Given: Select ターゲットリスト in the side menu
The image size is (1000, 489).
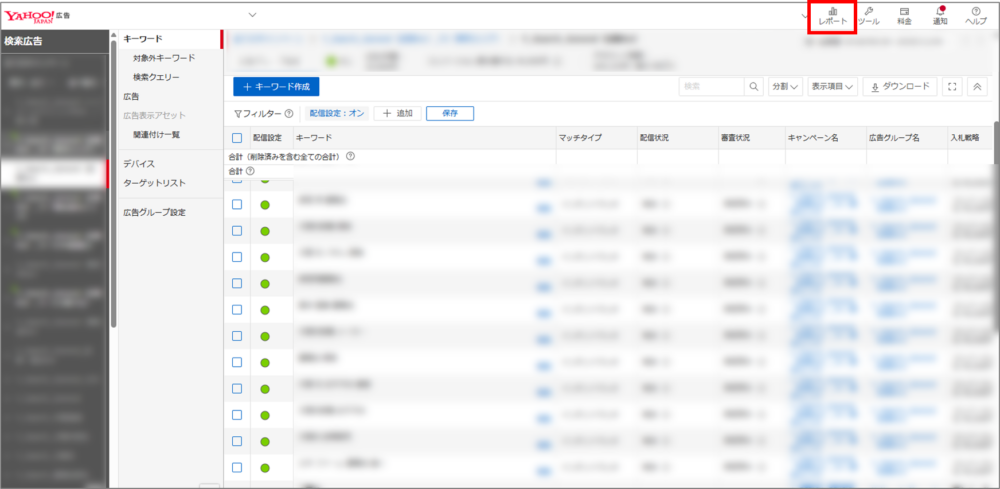Looking at the screenshot, I should point(154,183).
